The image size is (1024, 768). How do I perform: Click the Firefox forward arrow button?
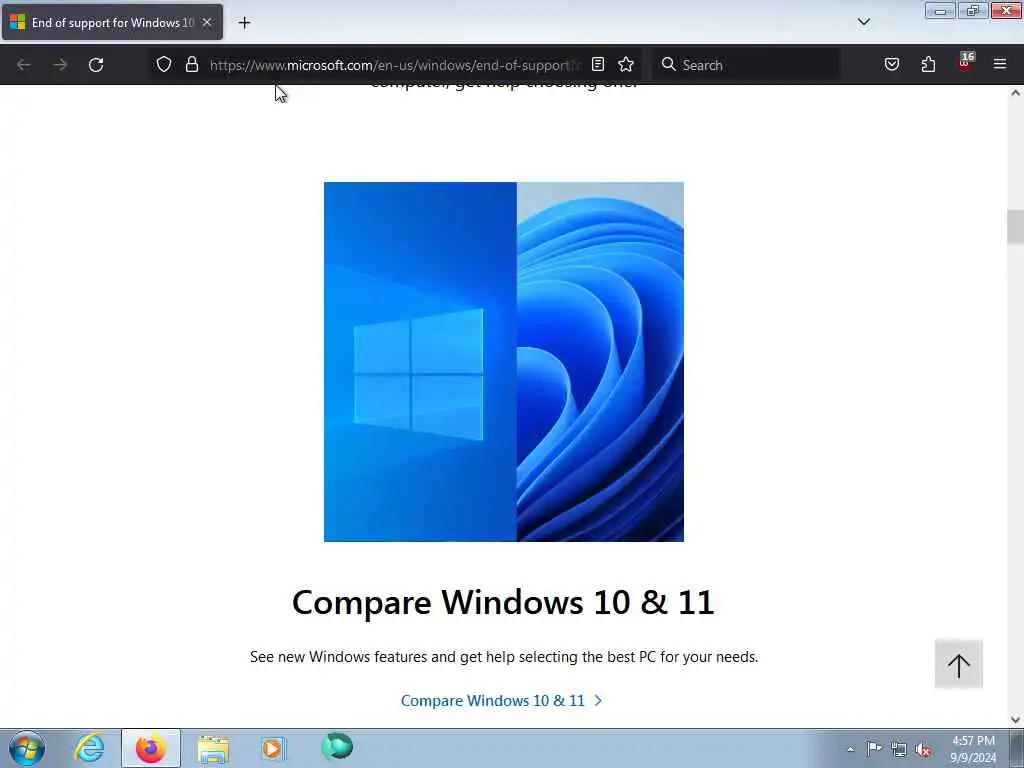pyautogui.click(x=60, y=65)
